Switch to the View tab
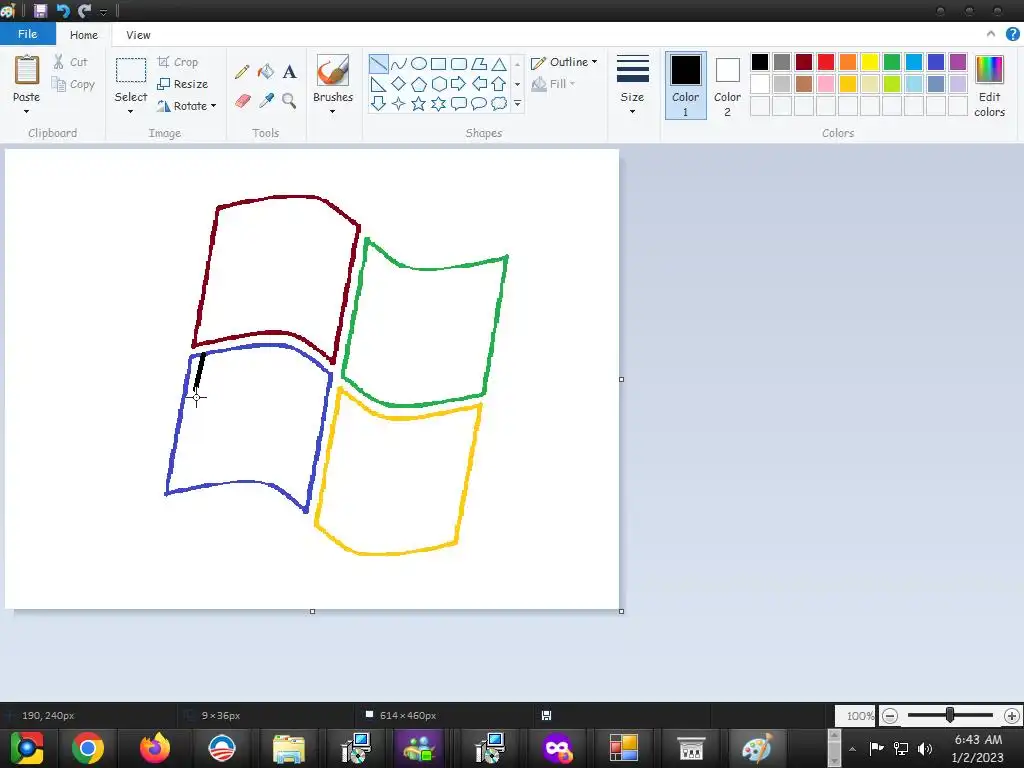The width and height of the screenshot is (1024, 768). pyautogui.click(x=138, y=35)
